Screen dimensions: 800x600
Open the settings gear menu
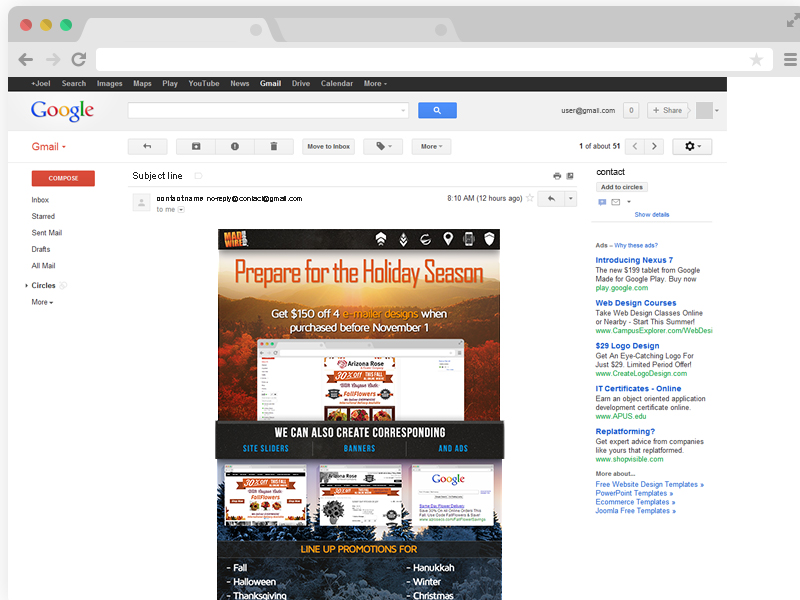[x=692, y=146]
